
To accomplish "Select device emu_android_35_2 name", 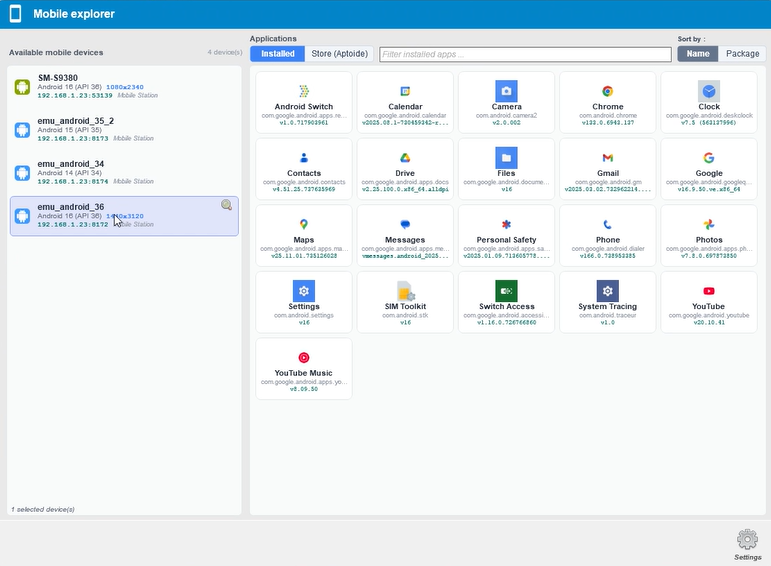I will click(76, 120).
